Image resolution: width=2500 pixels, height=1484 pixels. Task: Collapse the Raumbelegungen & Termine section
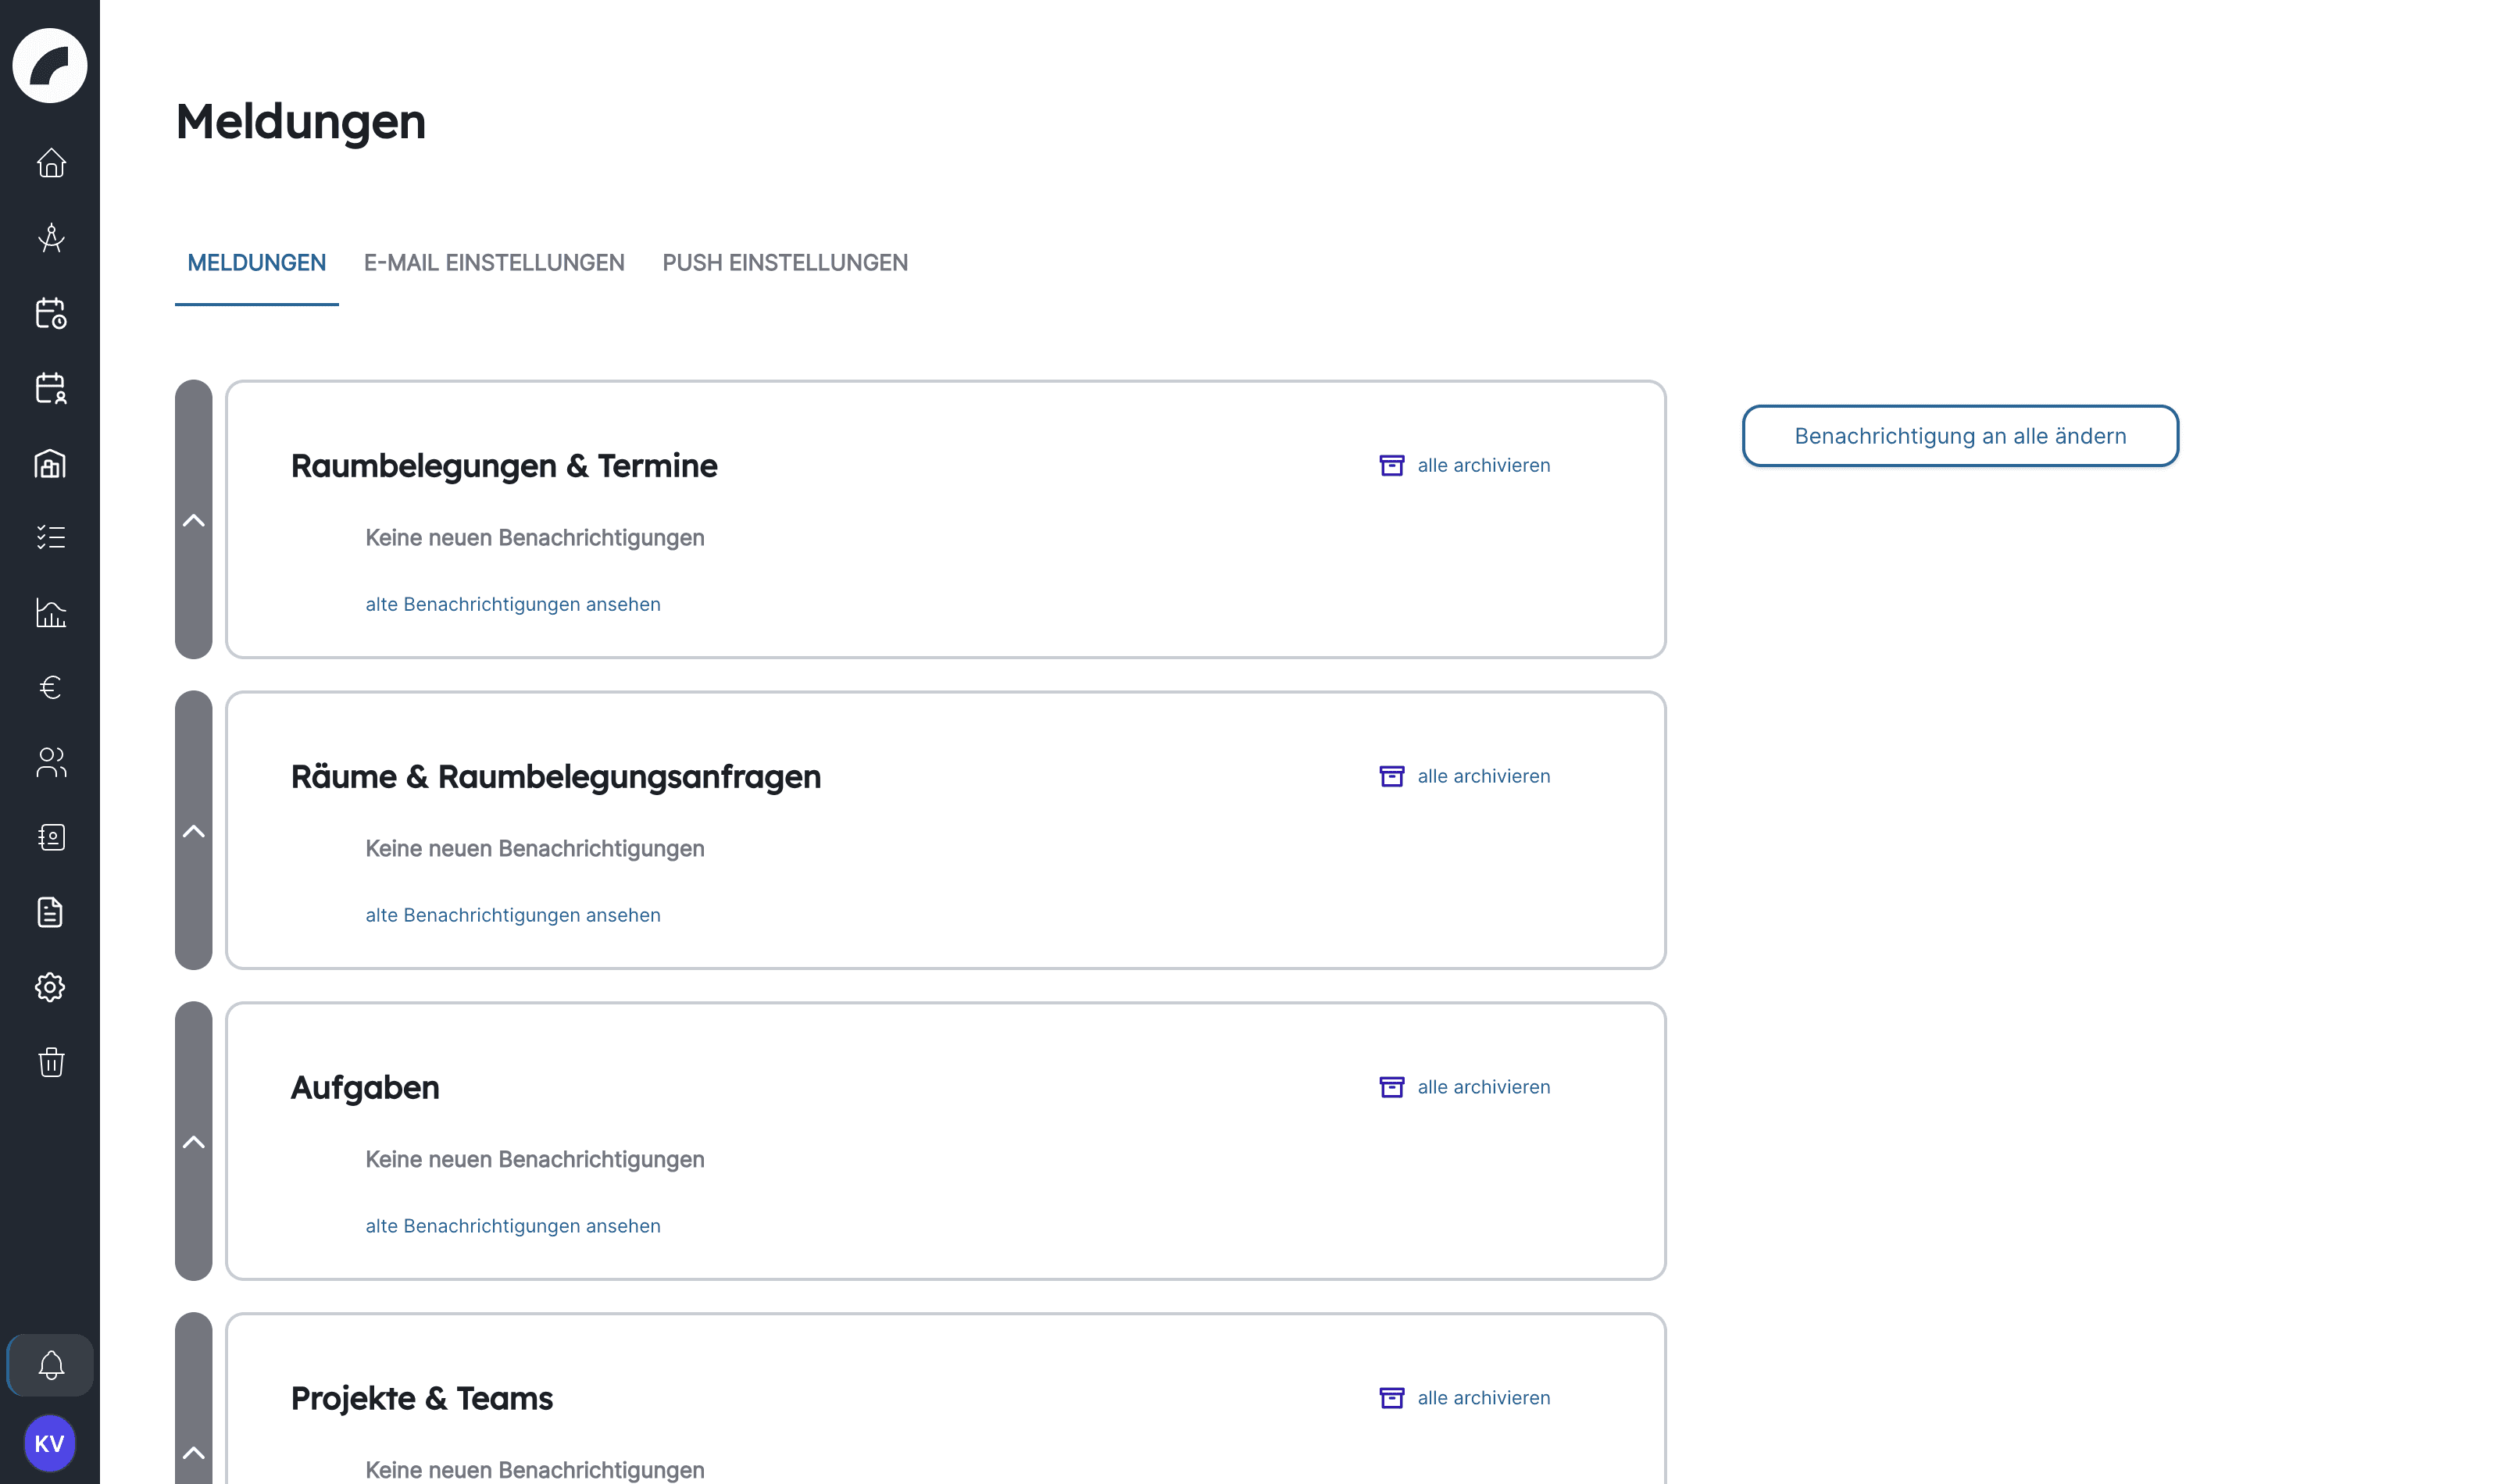tap(194, 520)
